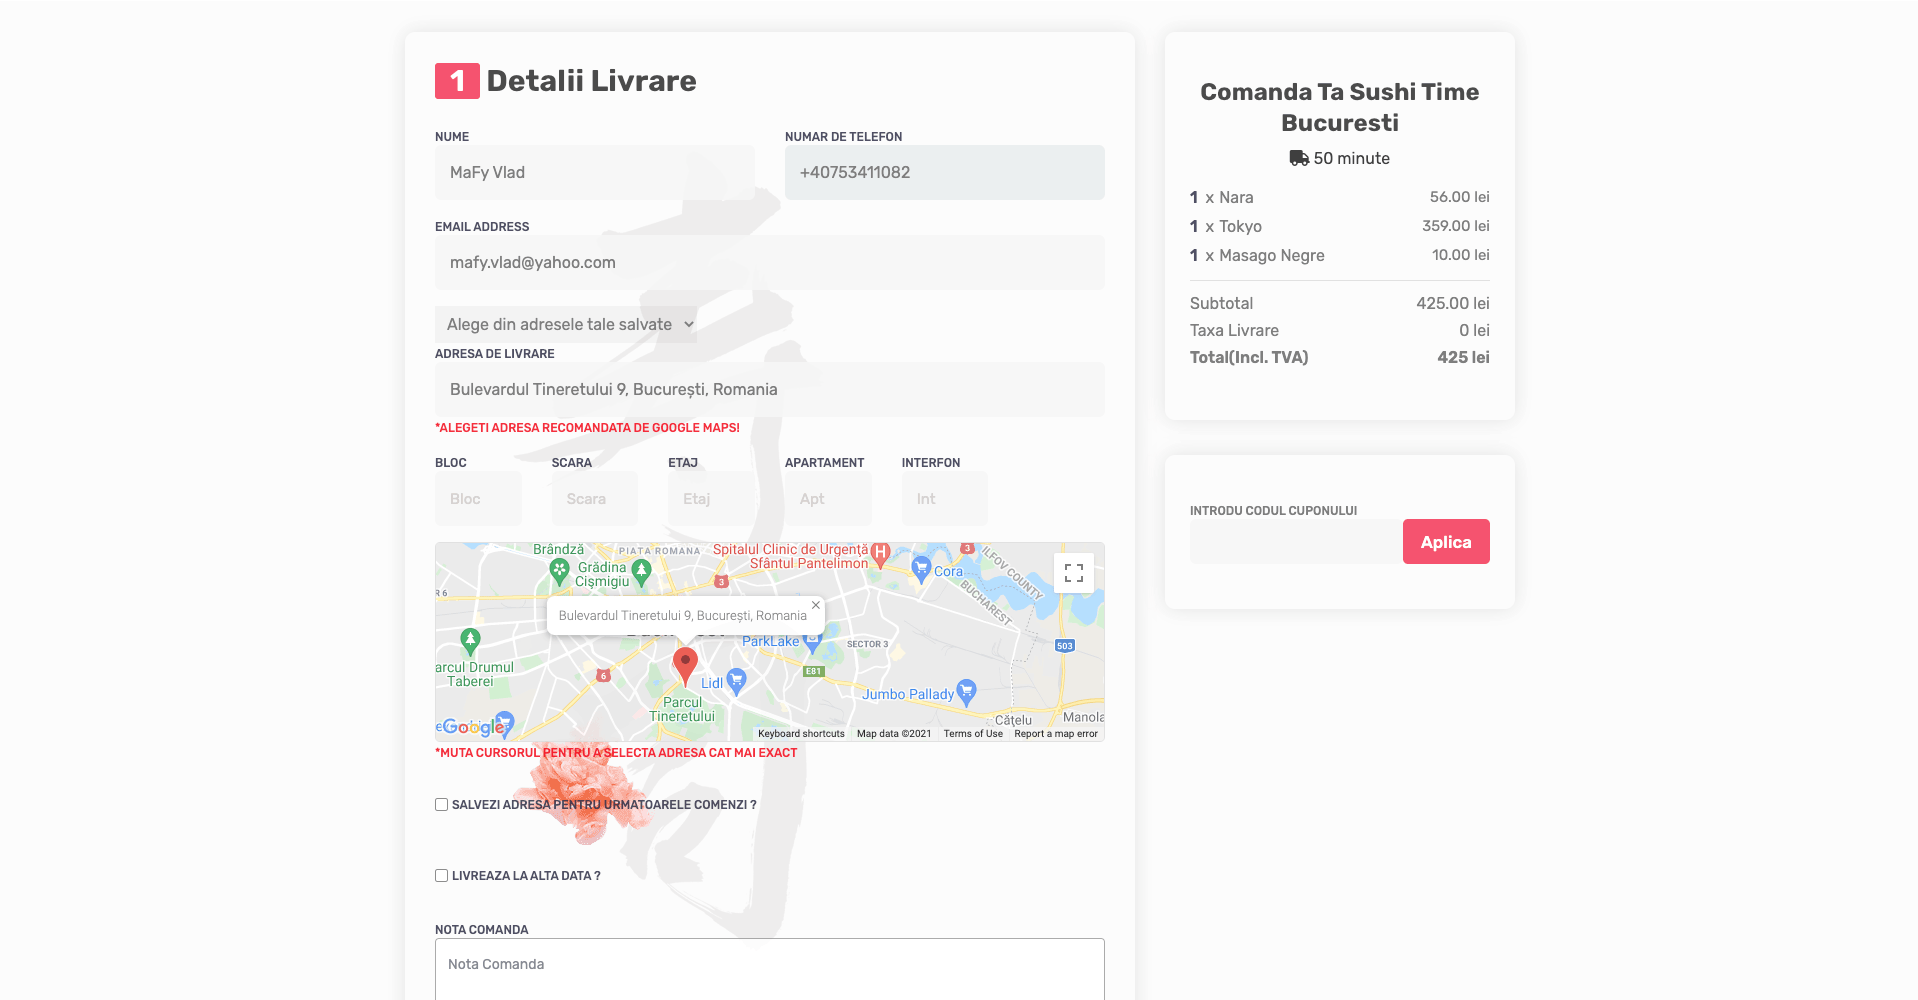Check 'Salvezi adresa pentru urmatoarele comenzi' box
This screenshot has width=1918, height=1000.
tap(441, 805)
